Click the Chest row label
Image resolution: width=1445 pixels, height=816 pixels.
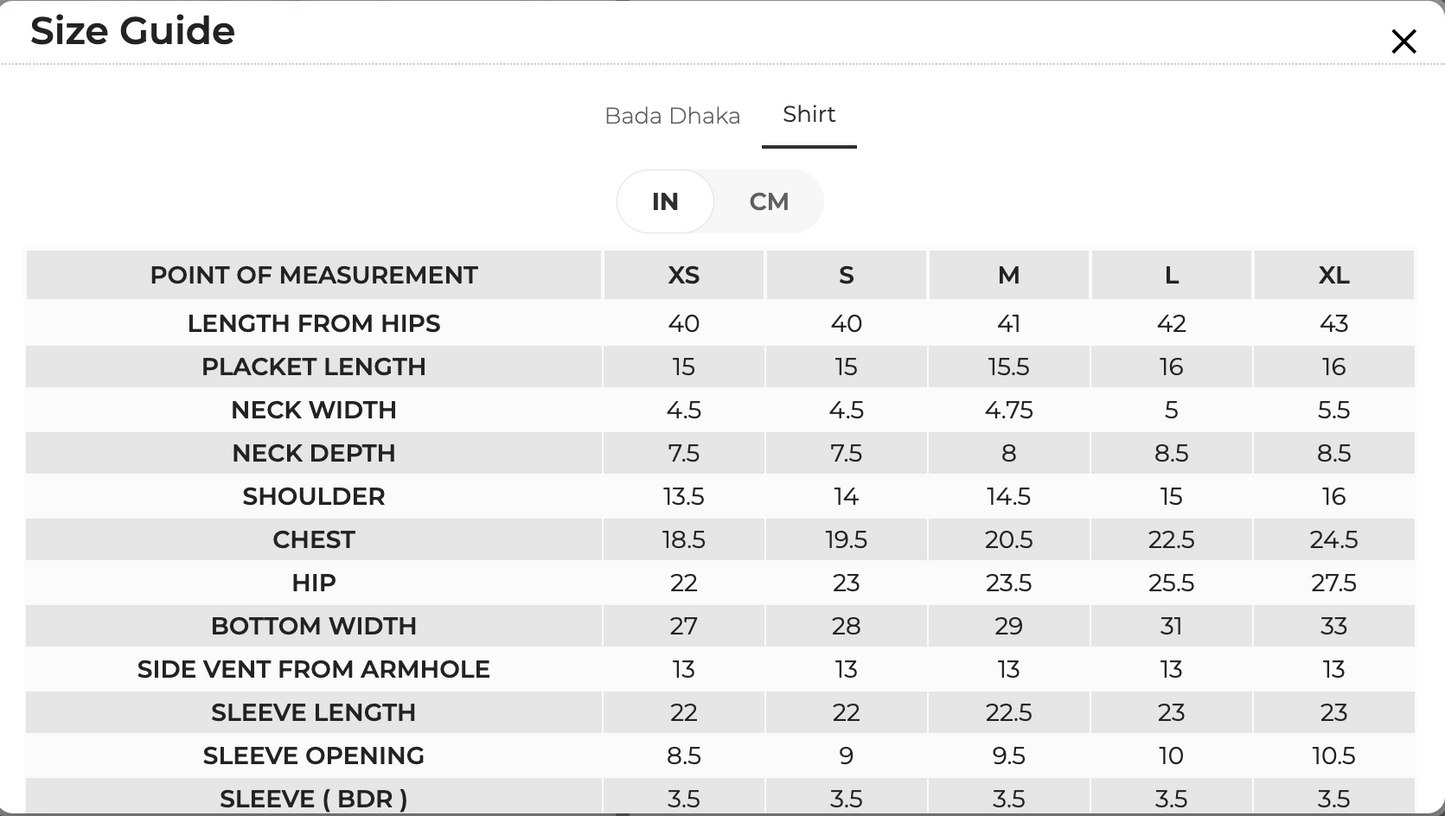pos(314,540)
